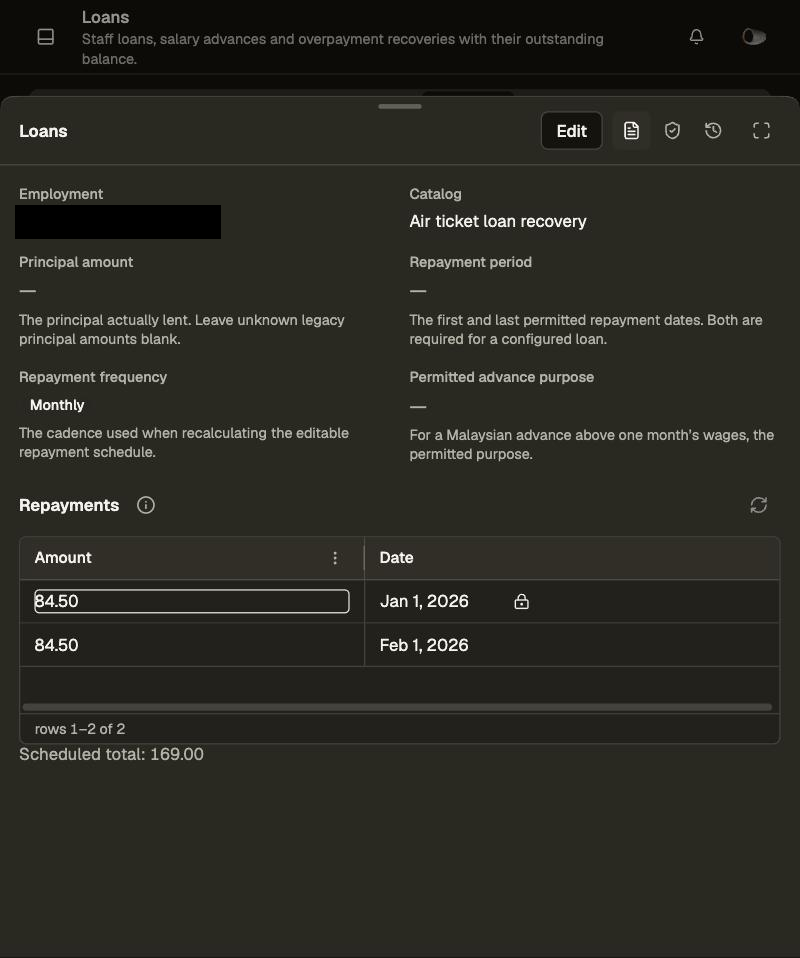Expand the panel to fullscreen

coord(761,131)
